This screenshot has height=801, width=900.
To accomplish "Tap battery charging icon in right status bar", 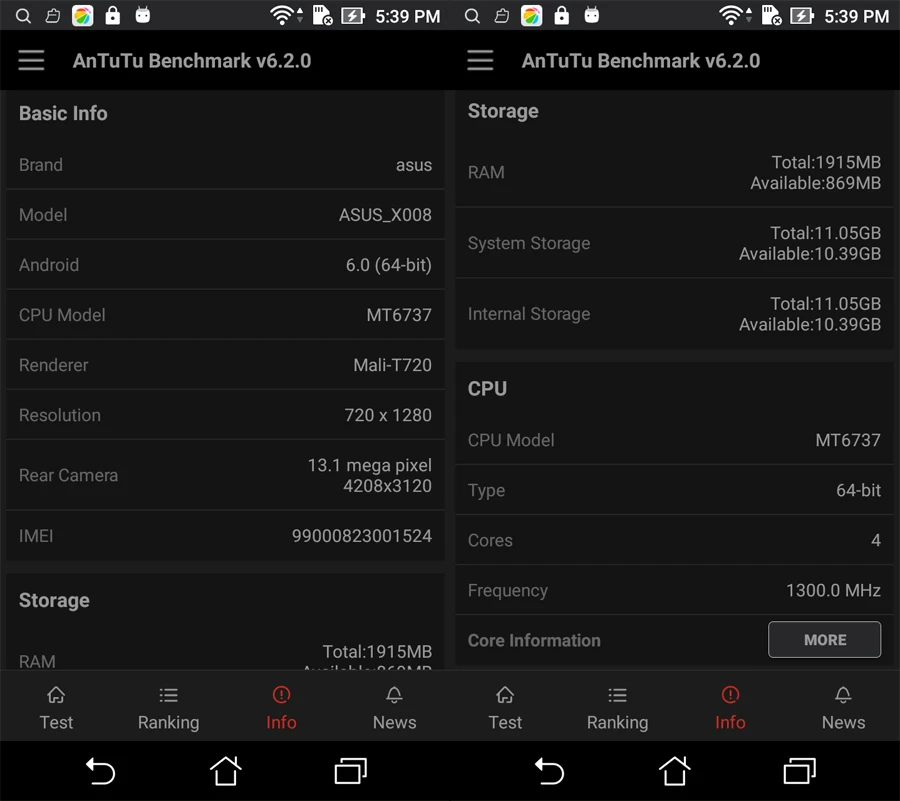I will point(802,15).
